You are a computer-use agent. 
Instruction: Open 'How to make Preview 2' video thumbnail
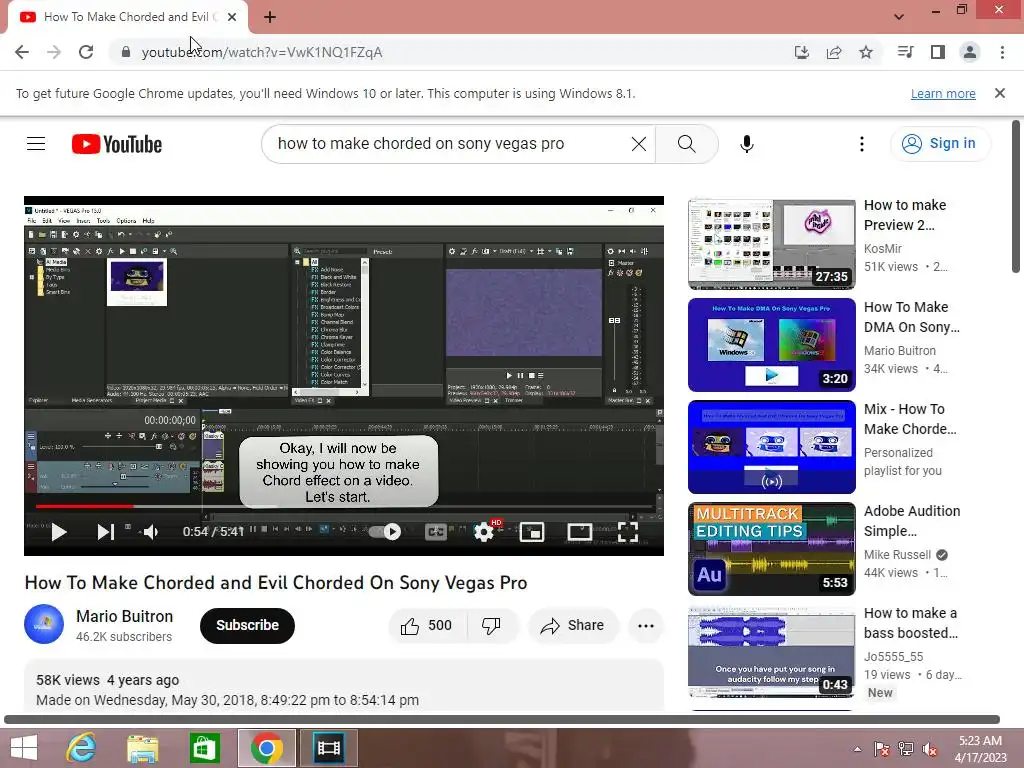tap(771, 244)
